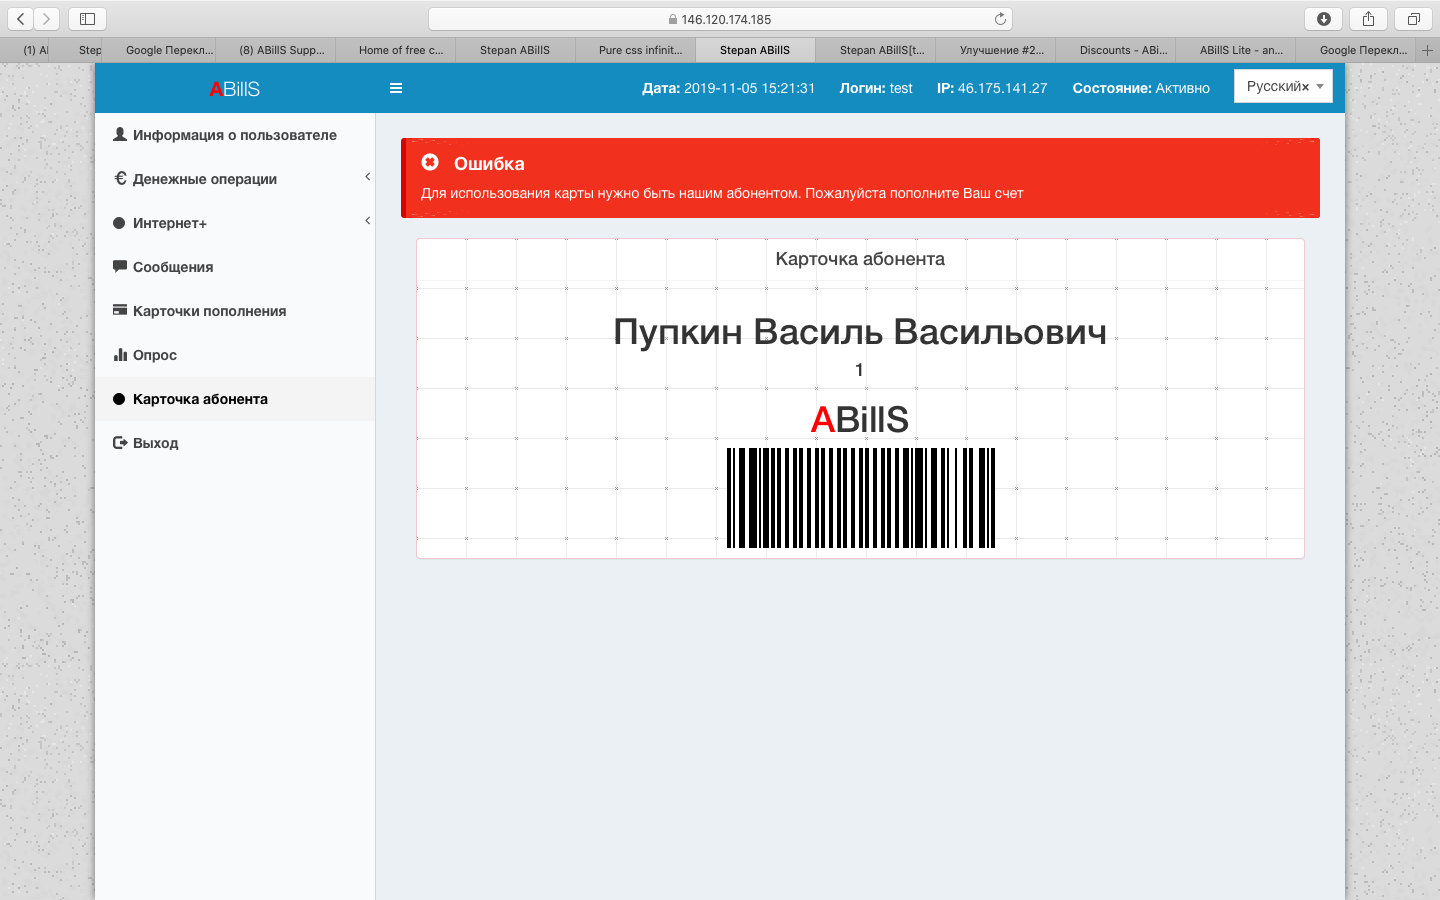The image size is (1440, 900).
Task: Click the Safari back arrow
Action: click(x=21, y=19)
